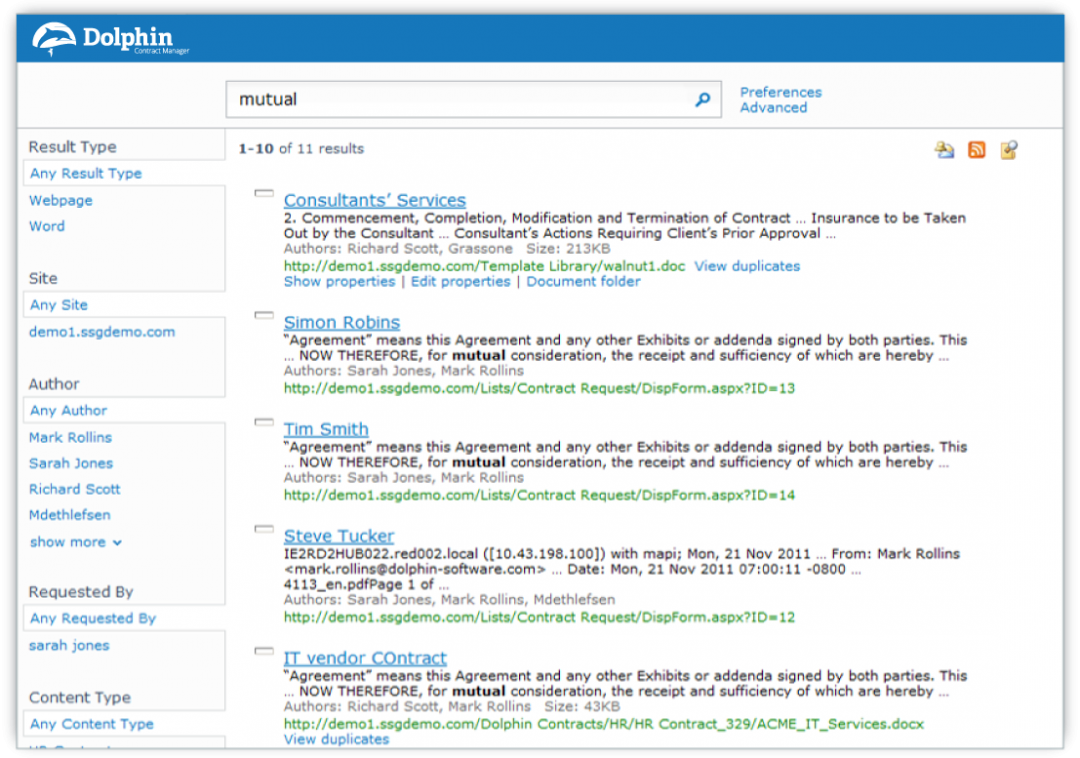1080x758 pixels.
Task: Click document icon beside Simon Robins
Action: tap(263, 314)
